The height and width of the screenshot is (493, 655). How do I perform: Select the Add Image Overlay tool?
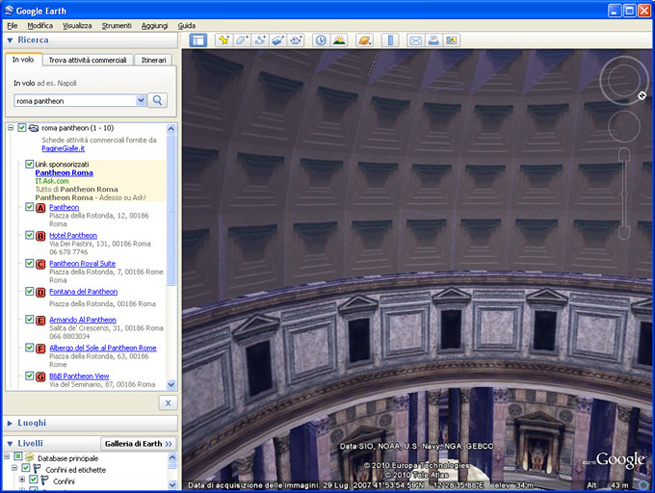coord(278,41)
